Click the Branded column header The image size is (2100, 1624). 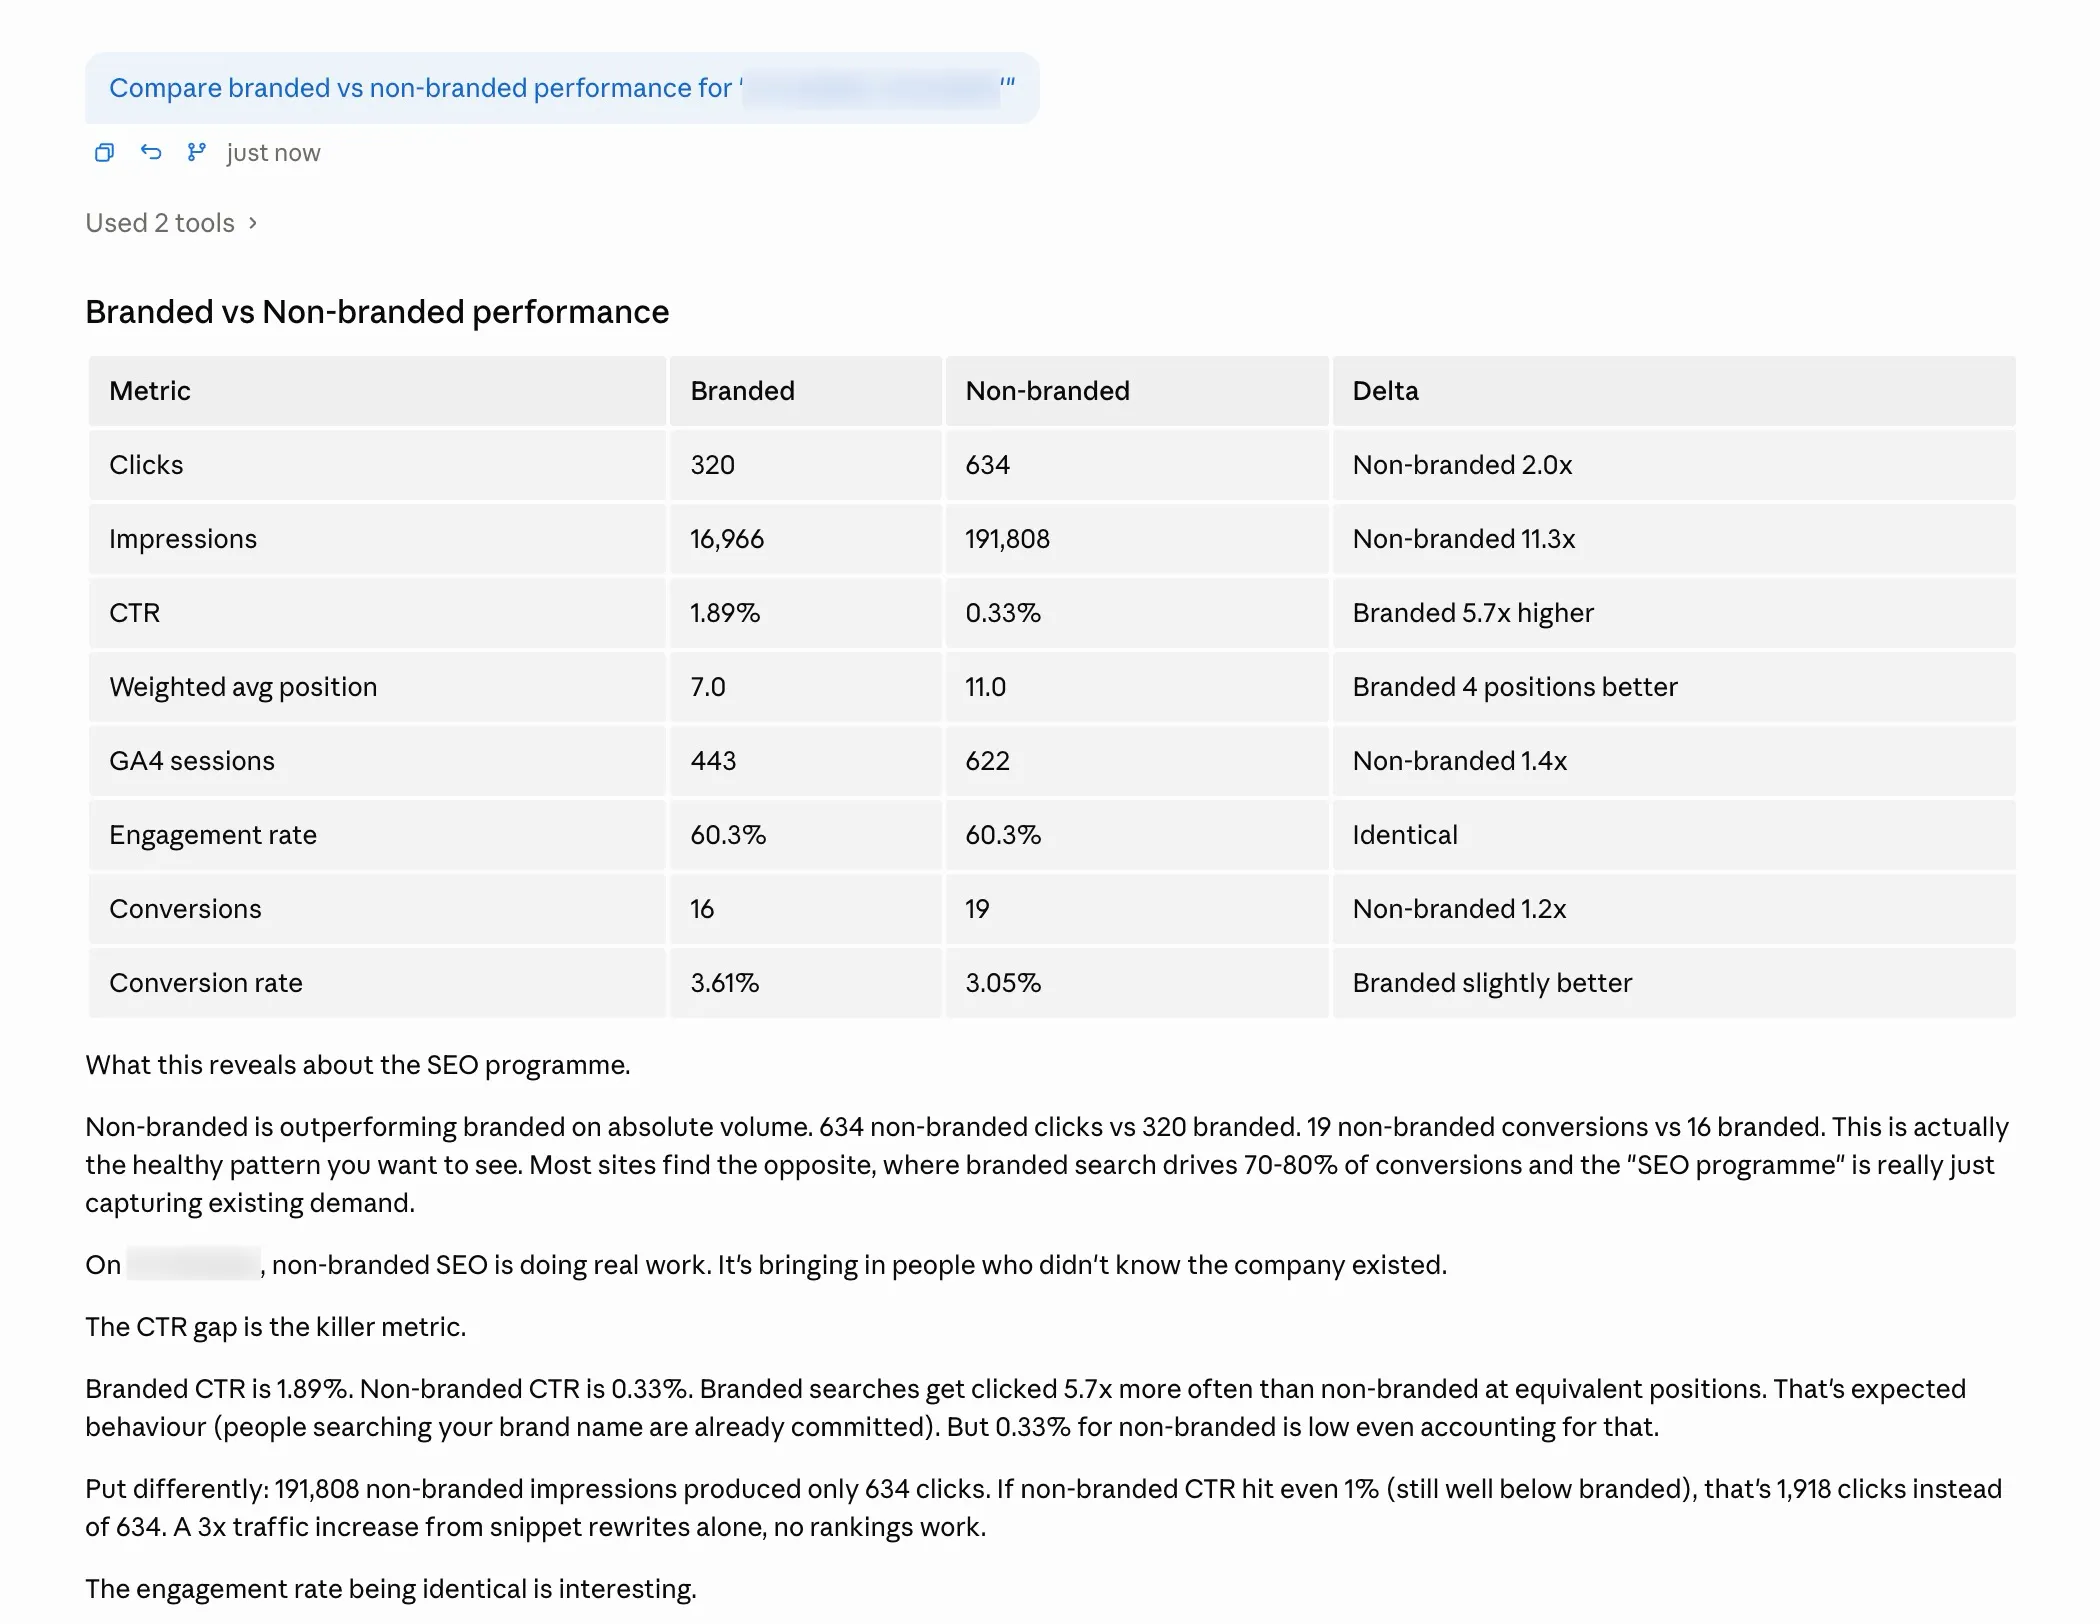742,391
